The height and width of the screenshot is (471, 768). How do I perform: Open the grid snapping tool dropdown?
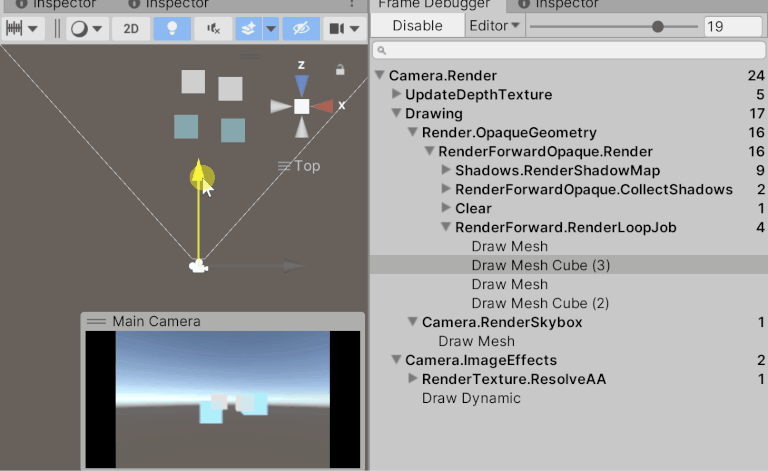point(23,28)
